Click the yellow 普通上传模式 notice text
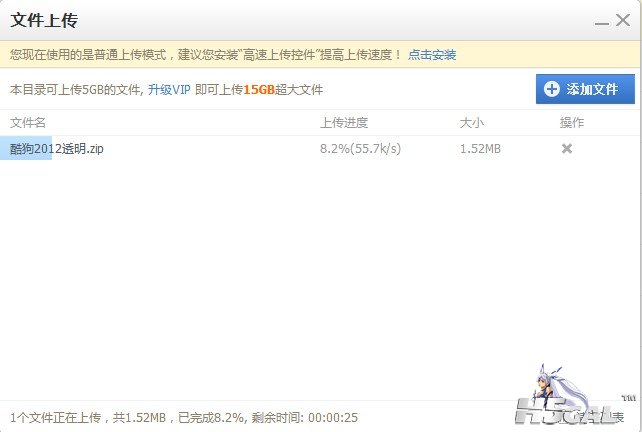The height and width of the screenshot is (432, 642). 206,54
